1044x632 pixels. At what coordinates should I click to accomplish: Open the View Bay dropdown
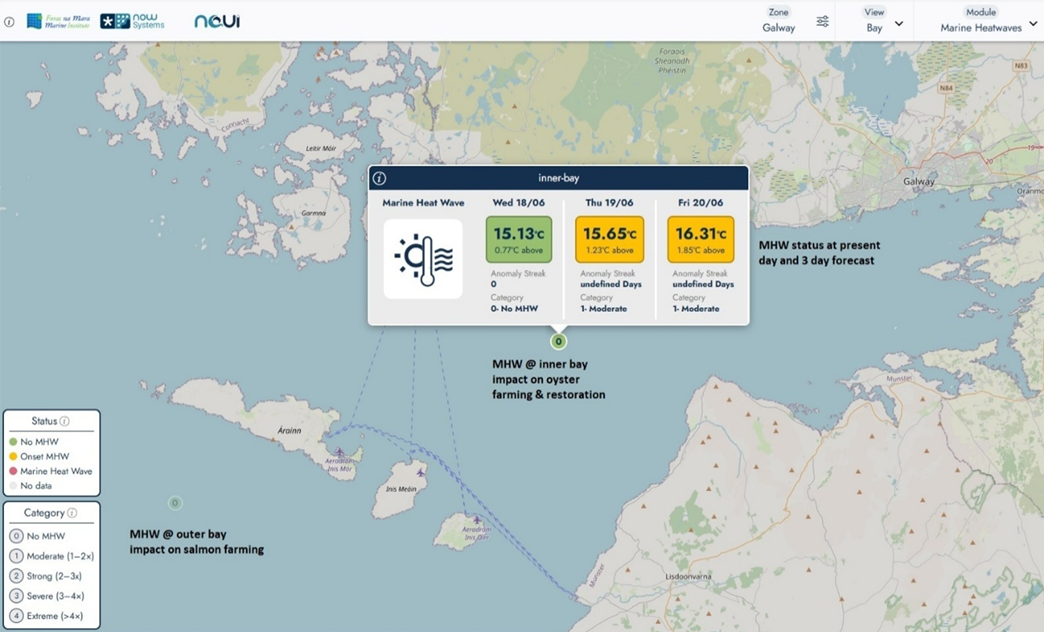point(884,21)
